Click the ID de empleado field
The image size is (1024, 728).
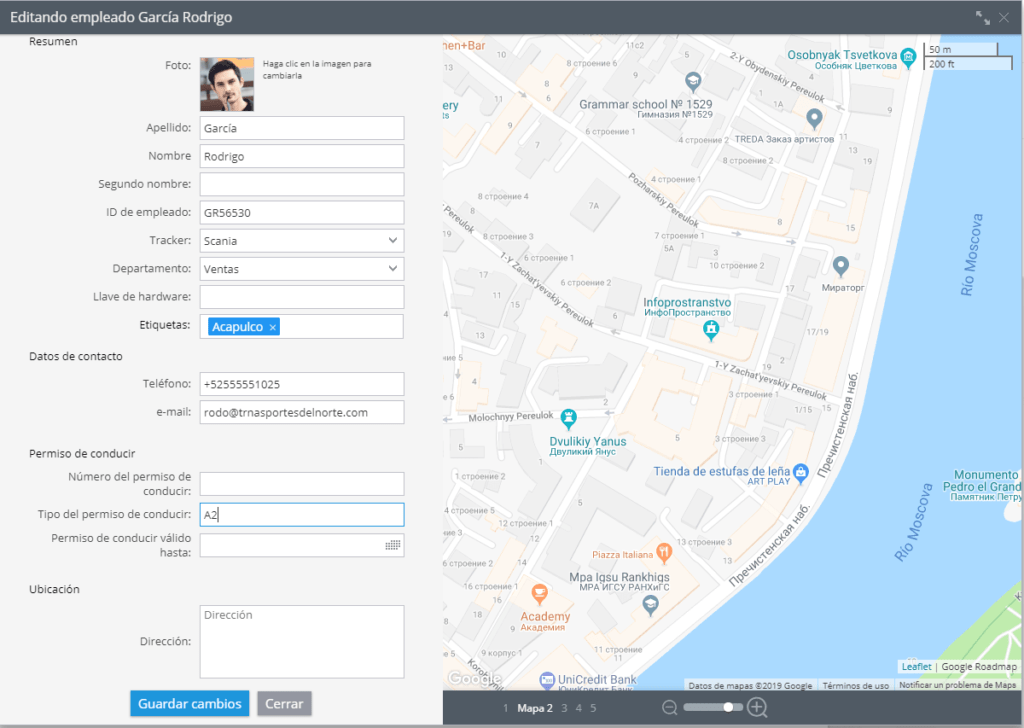point(302,213)
